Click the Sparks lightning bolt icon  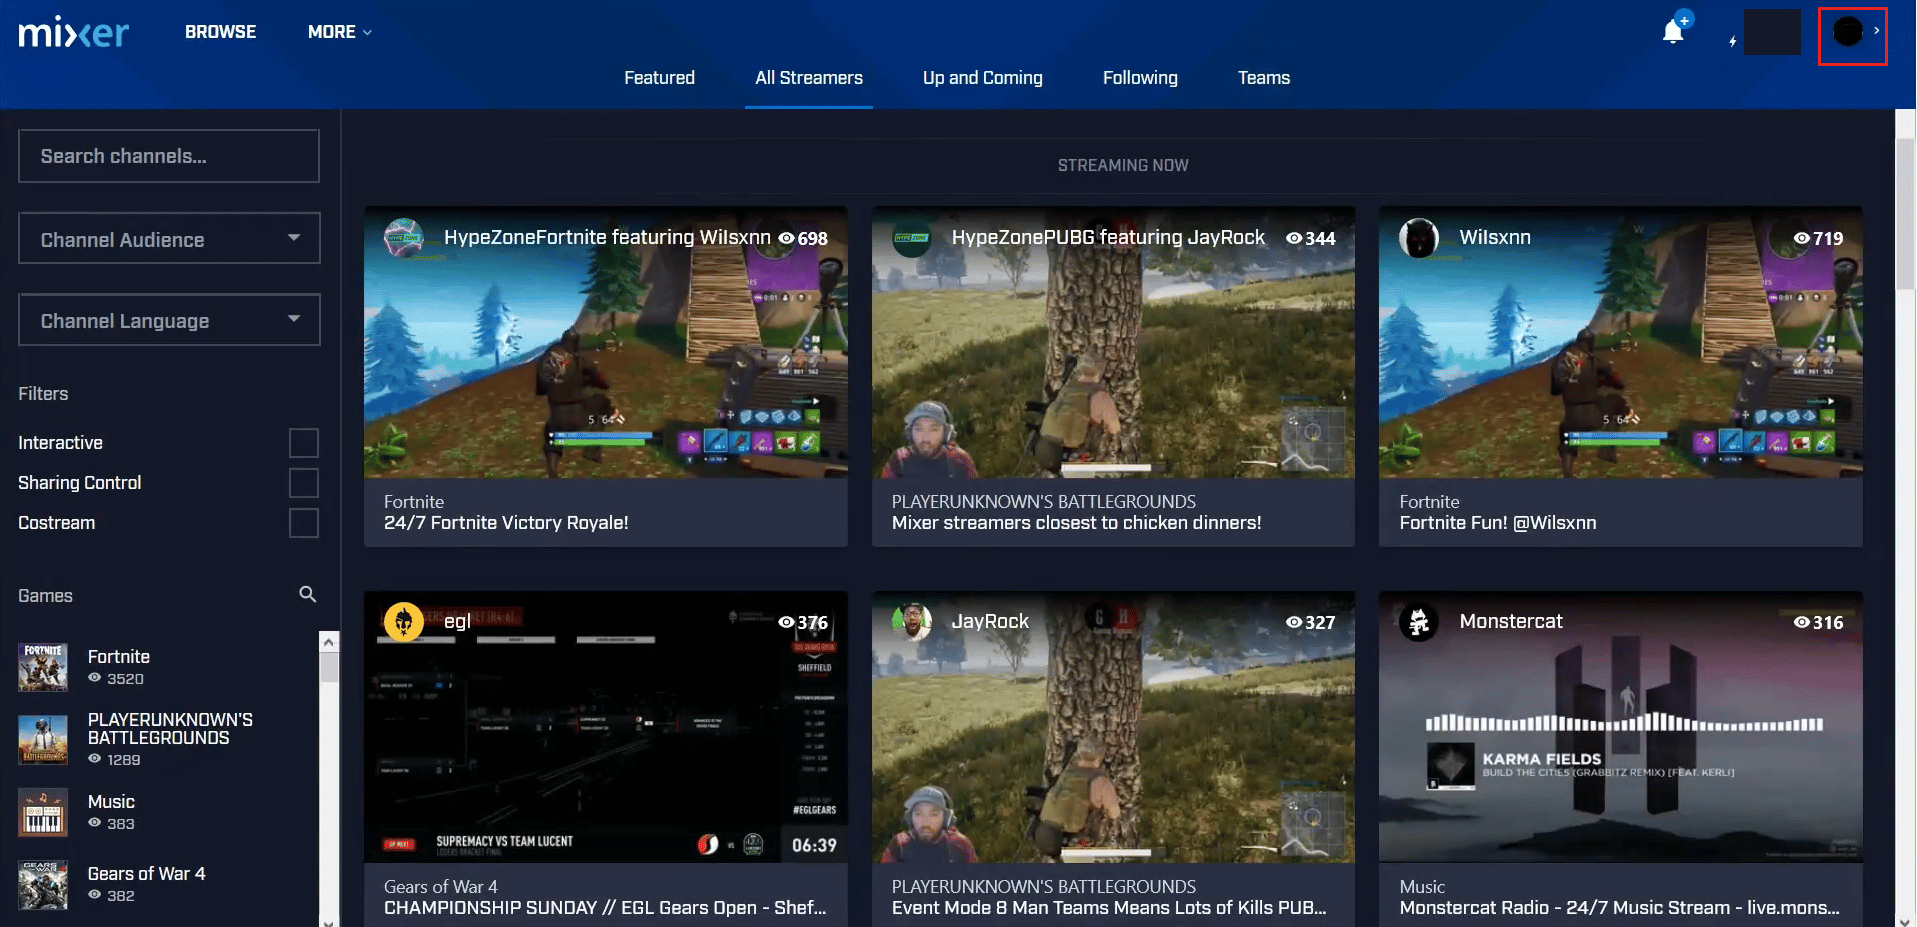1733,41
